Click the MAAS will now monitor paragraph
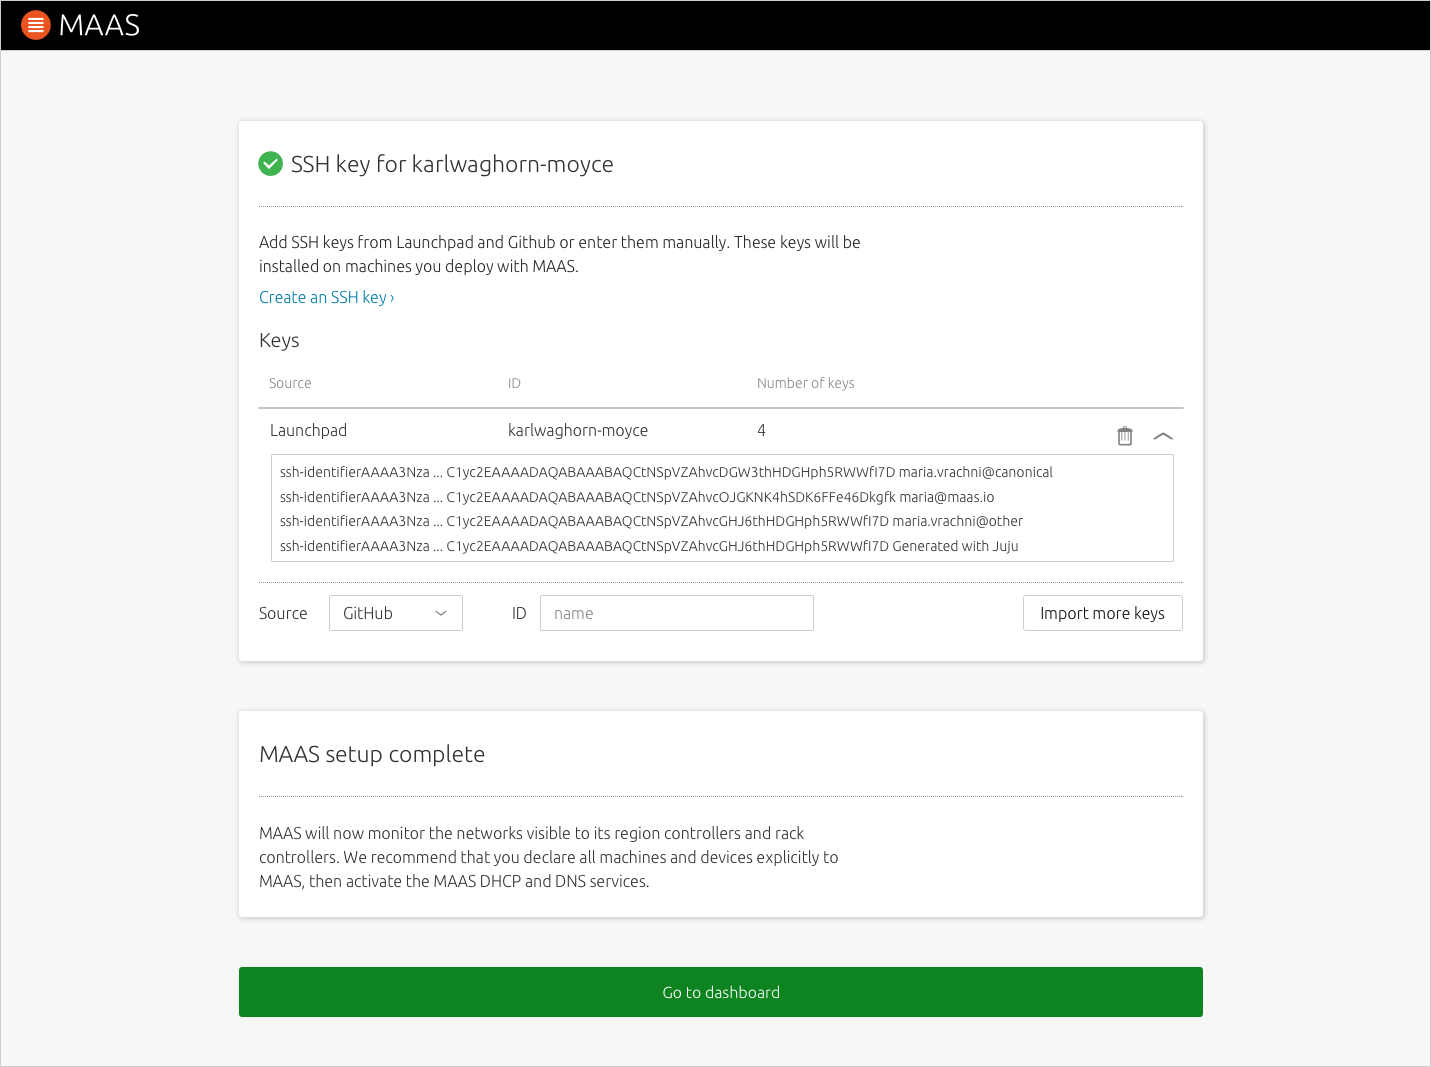Viewport: 1431px width, 1067px height. [549, 857]
